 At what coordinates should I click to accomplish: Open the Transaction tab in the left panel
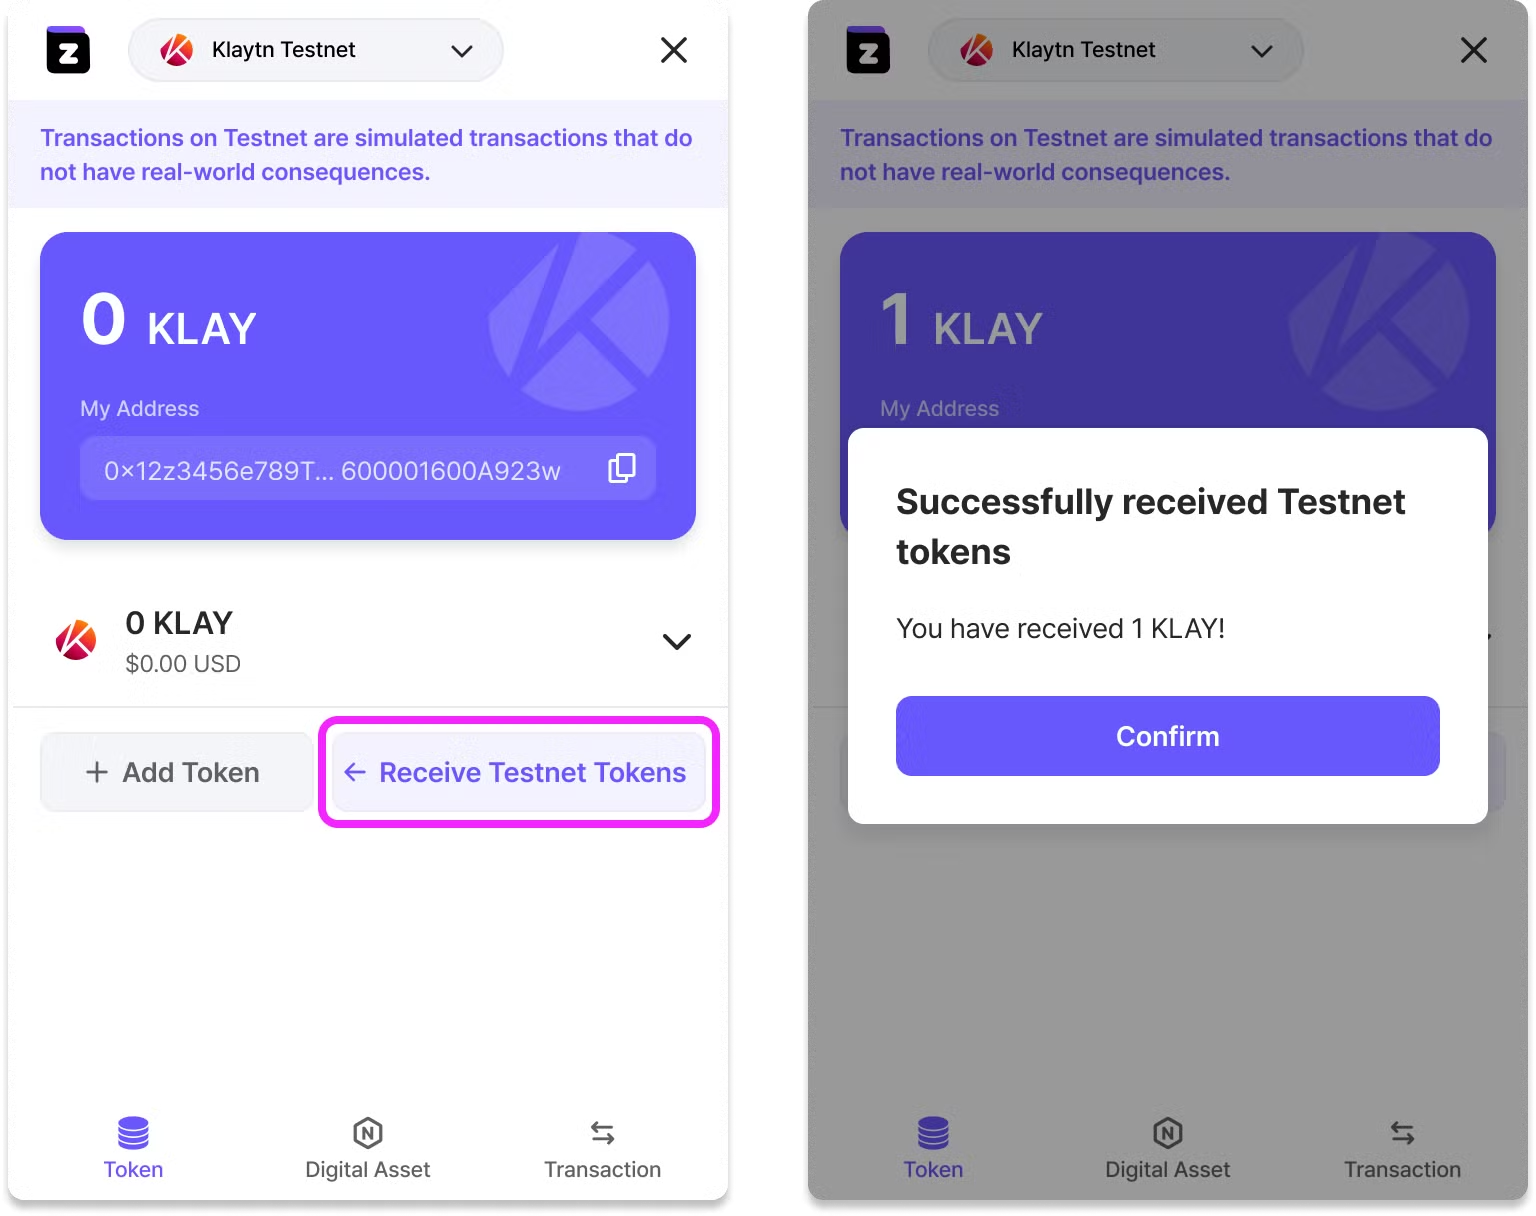(x=602, y=1149)
